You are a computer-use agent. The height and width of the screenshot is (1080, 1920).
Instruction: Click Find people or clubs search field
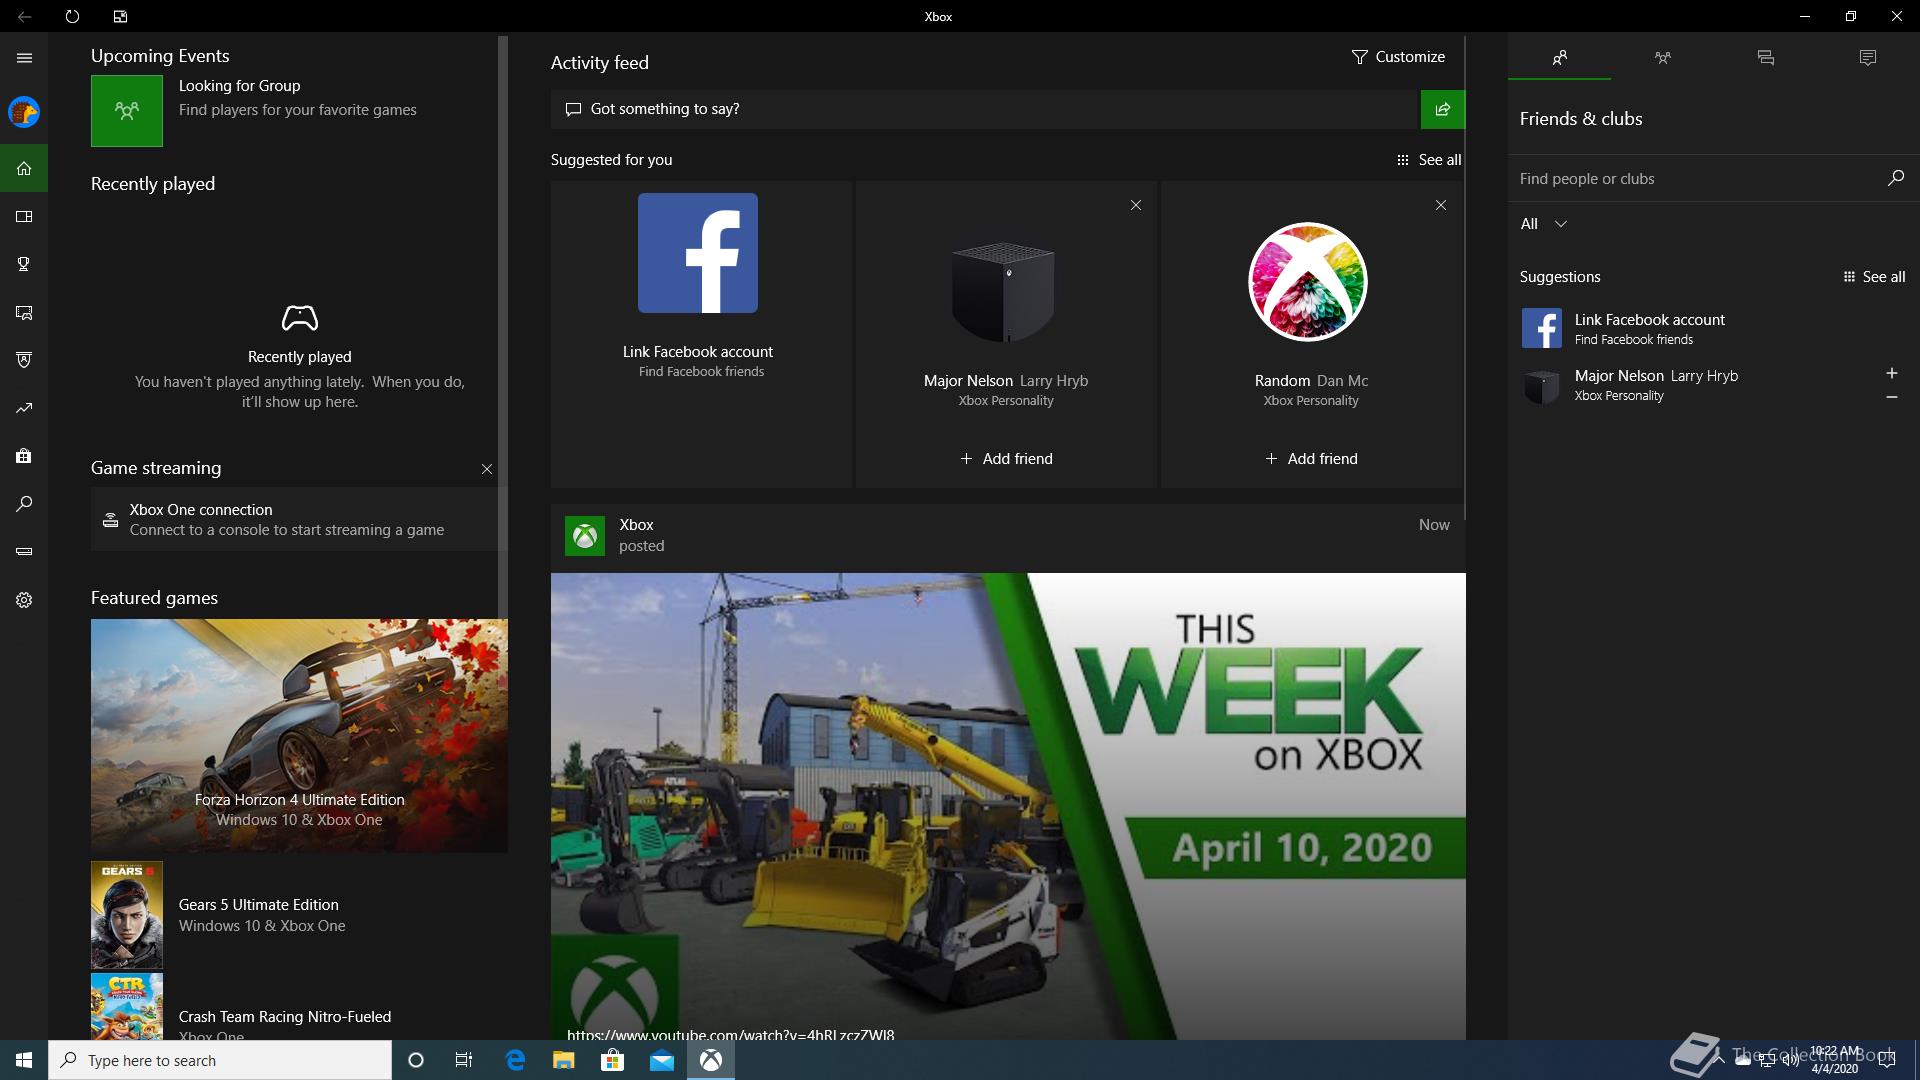(1696, 179)
